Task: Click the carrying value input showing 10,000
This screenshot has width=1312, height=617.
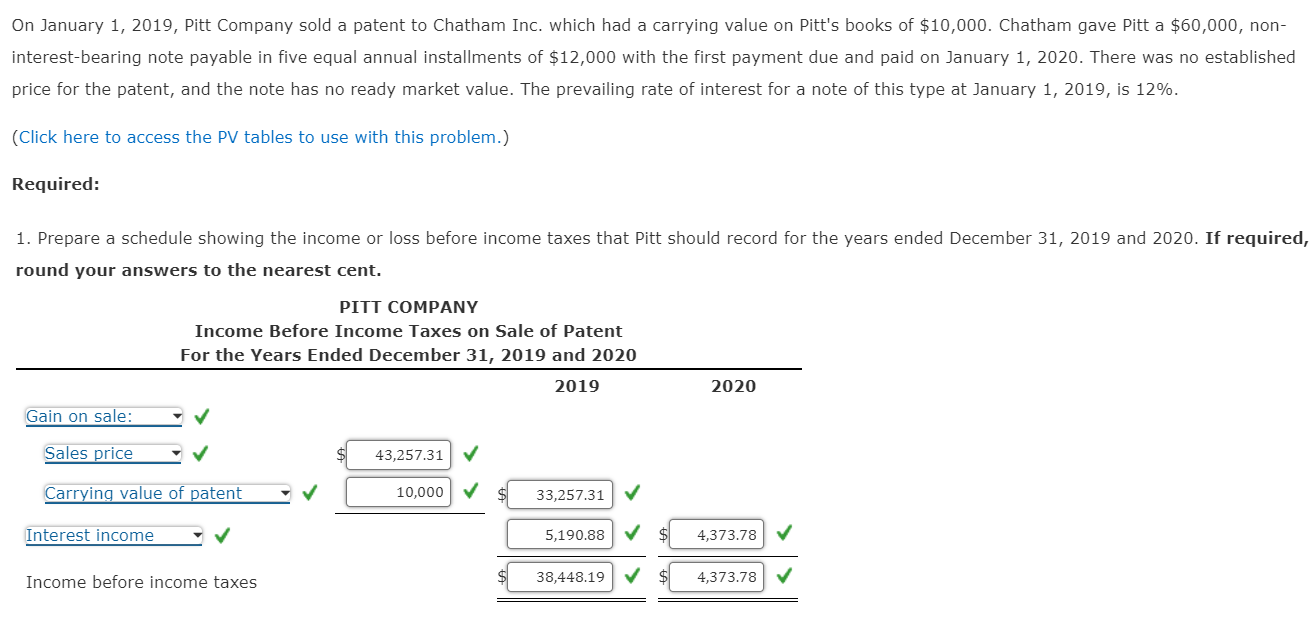Action: click(x=397, y=491)
